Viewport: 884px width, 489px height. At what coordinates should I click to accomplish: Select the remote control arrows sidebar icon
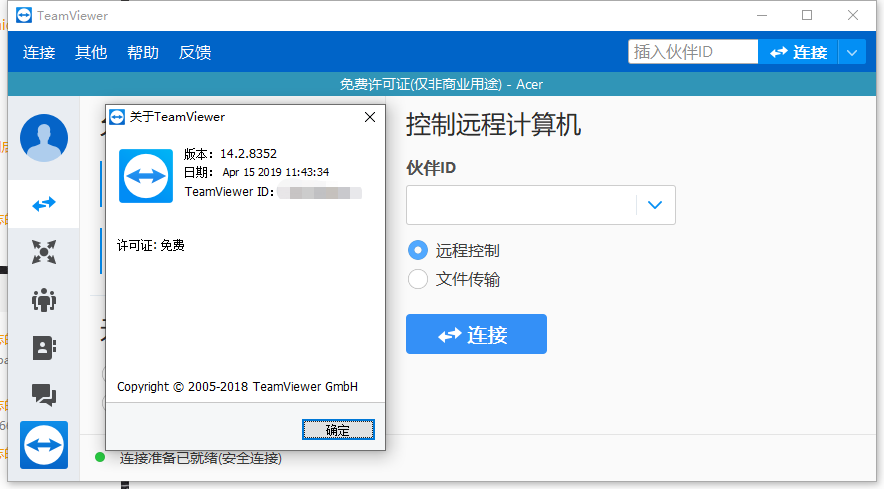[44, 204]
